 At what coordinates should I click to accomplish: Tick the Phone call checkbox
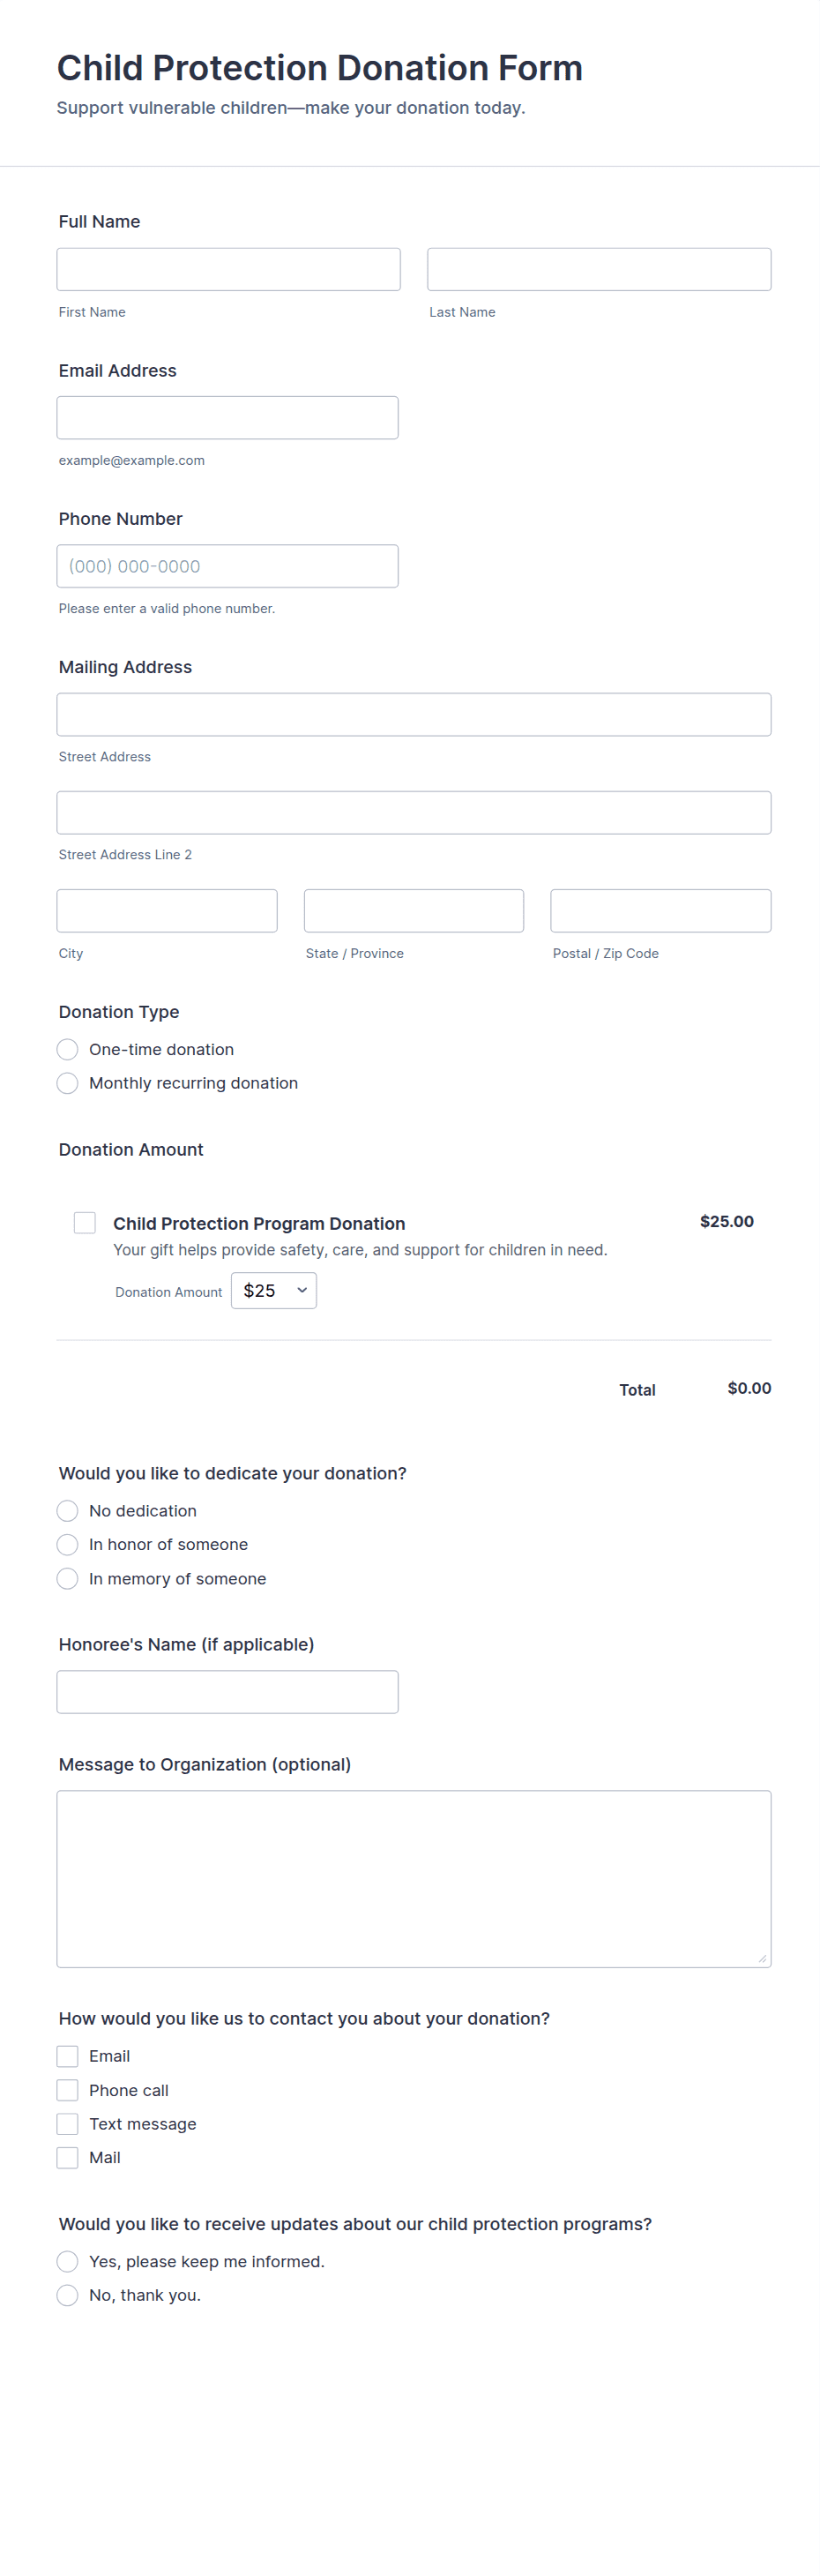tap(68, 2090)
